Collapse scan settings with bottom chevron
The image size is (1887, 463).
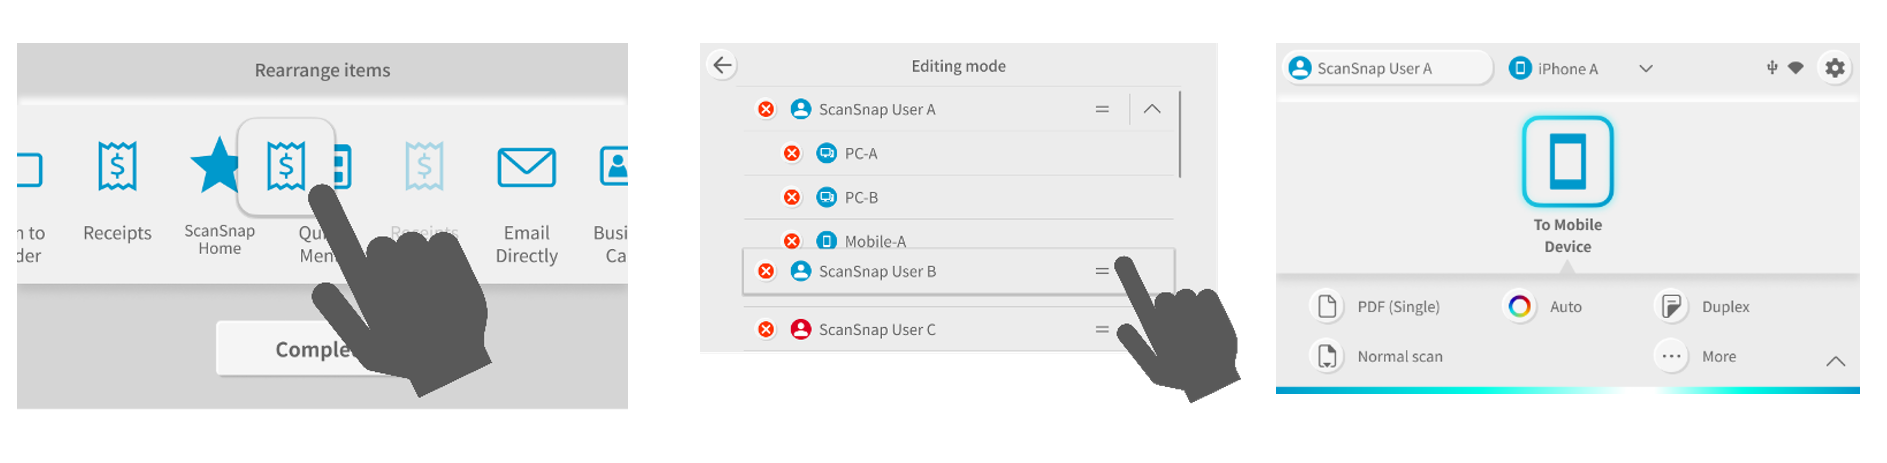tap(1835, 362)
